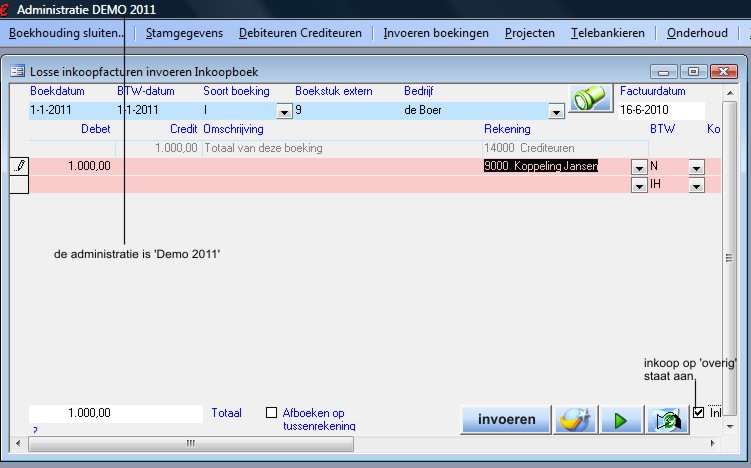Click the application logo in title bar
Viewport: 751px width, 468px height.
6,9
